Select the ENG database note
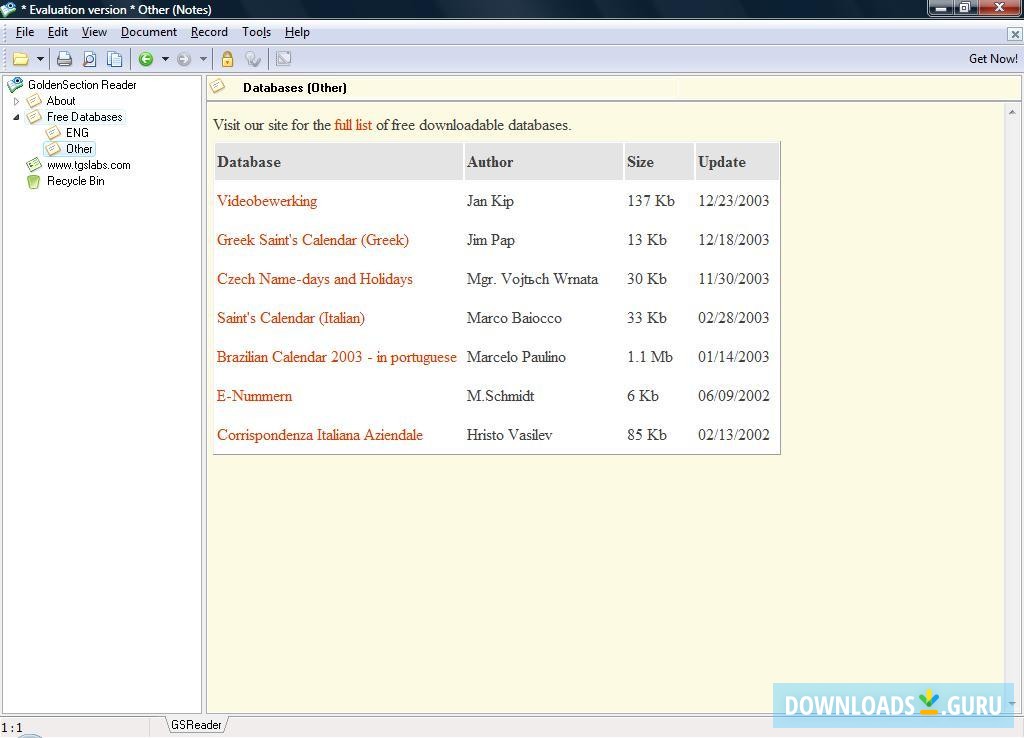Viewport: 1024px width, 738px height. (x=77, y=133)
